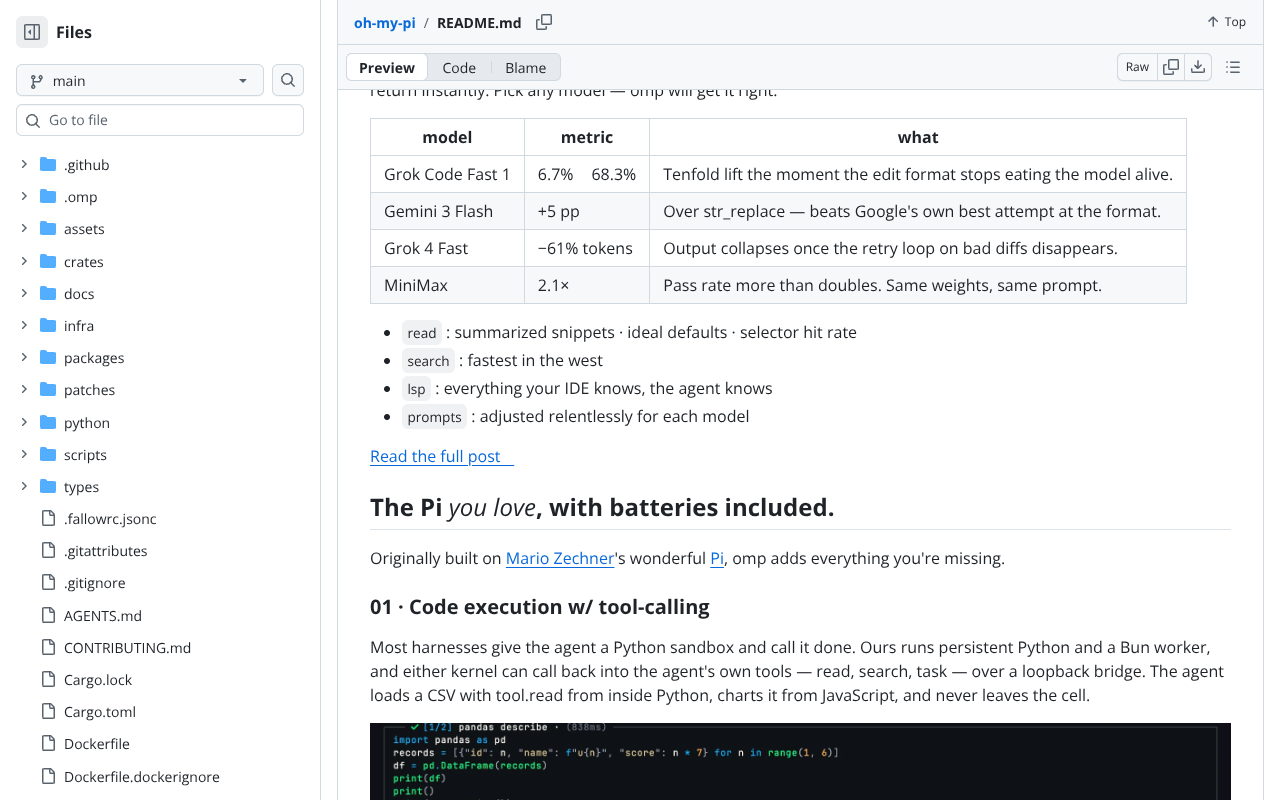
Task: Click the types folder icon
Action: tap(48, 486)
